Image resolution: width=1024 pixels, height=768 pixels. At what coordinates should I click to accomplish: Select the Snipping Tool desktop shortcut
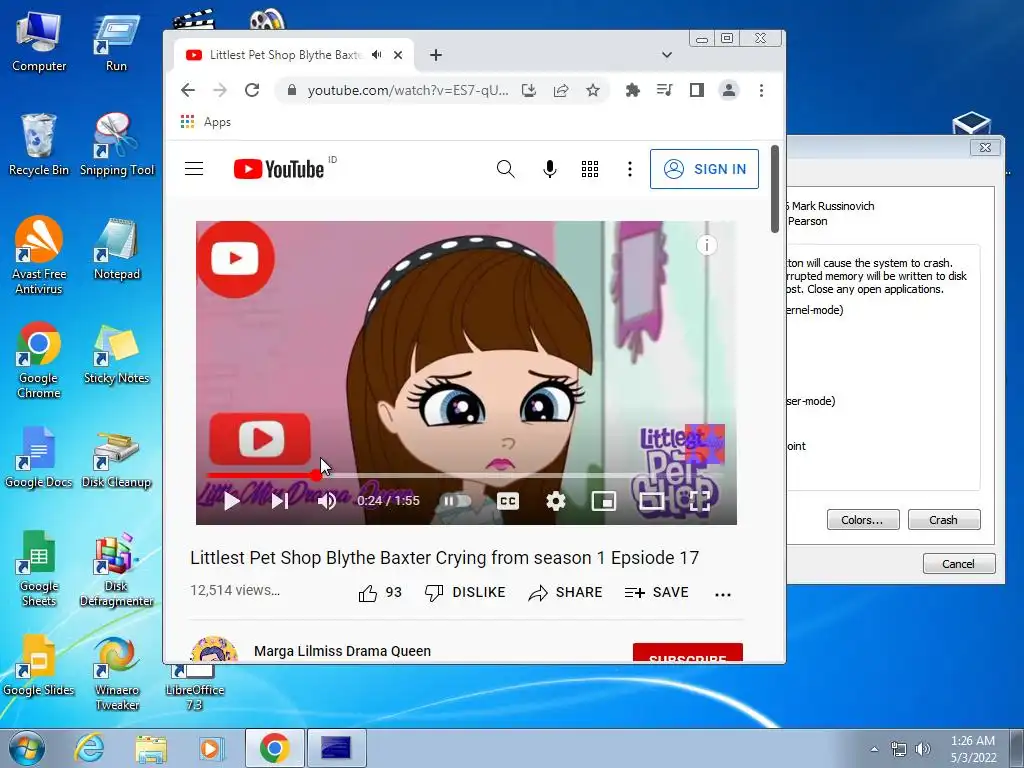coord(116,145)
